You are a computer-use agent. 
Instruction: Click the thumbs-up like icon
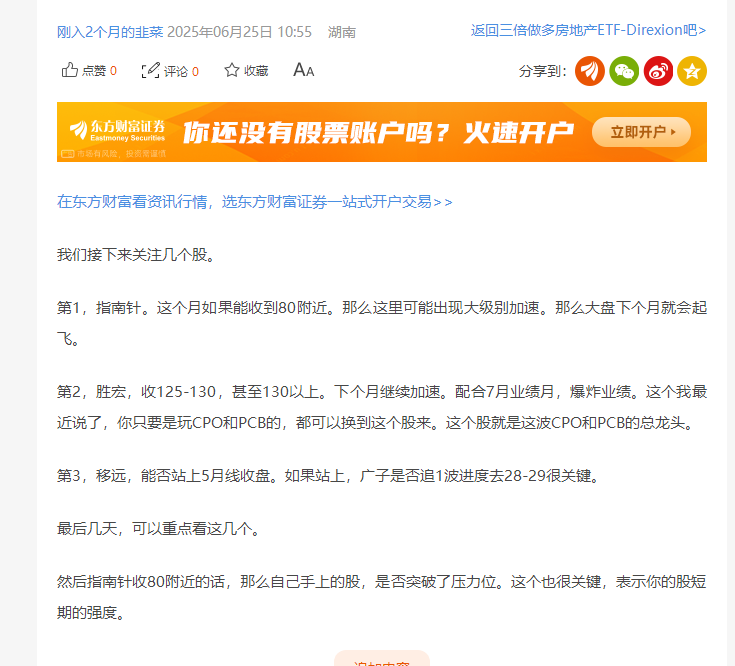[69, 70]
